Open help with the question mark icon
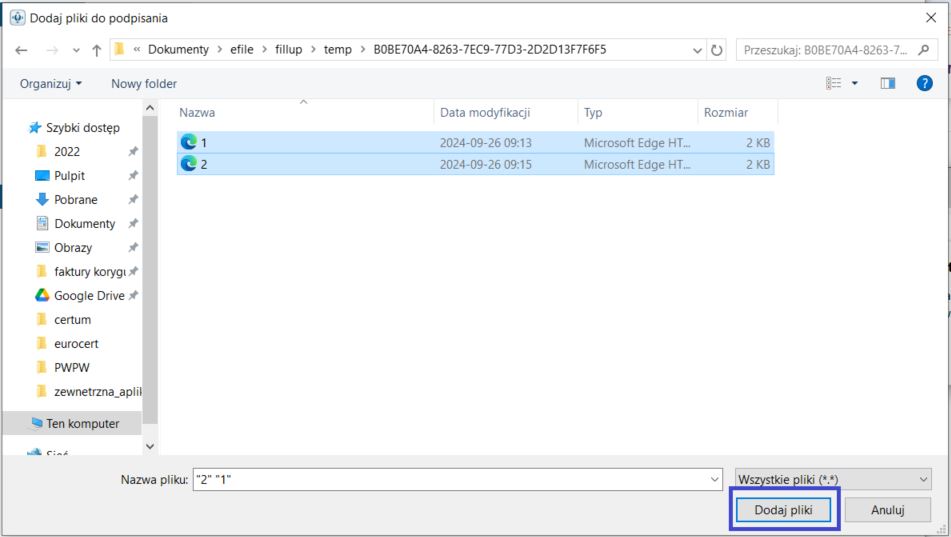 [924, 83]
